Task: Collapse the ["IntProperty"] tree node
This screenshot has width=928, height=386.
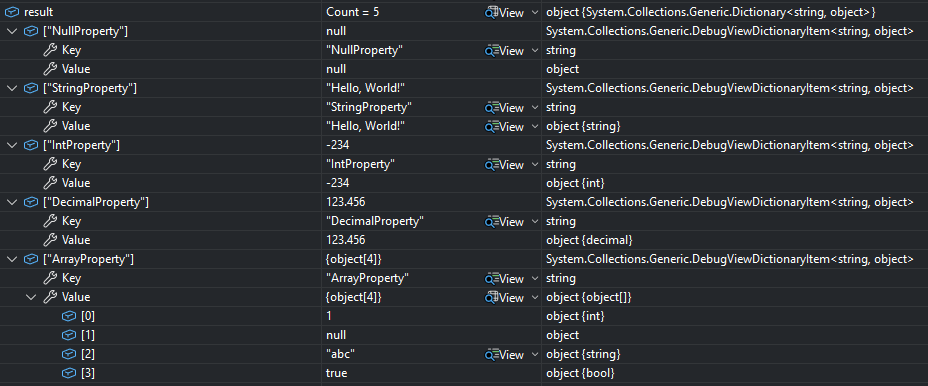Action: pos(12,144)
